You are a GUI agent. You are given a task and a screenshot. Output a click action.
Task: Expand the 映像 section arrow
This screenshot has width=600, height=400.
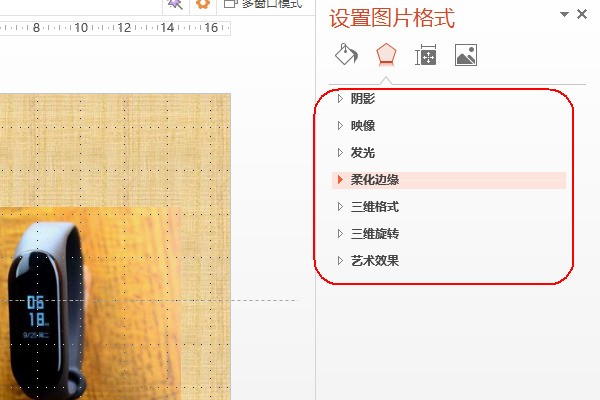340,126
